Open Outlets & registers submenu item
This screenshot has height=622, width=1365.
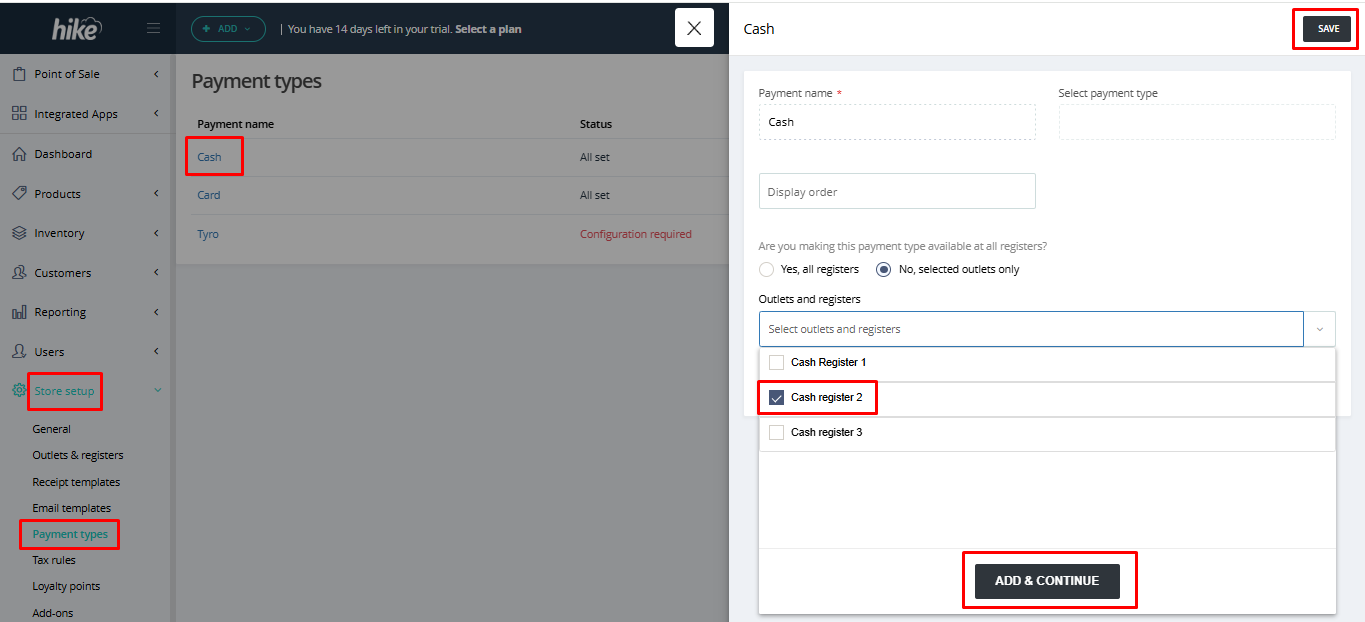pos(78,455)
